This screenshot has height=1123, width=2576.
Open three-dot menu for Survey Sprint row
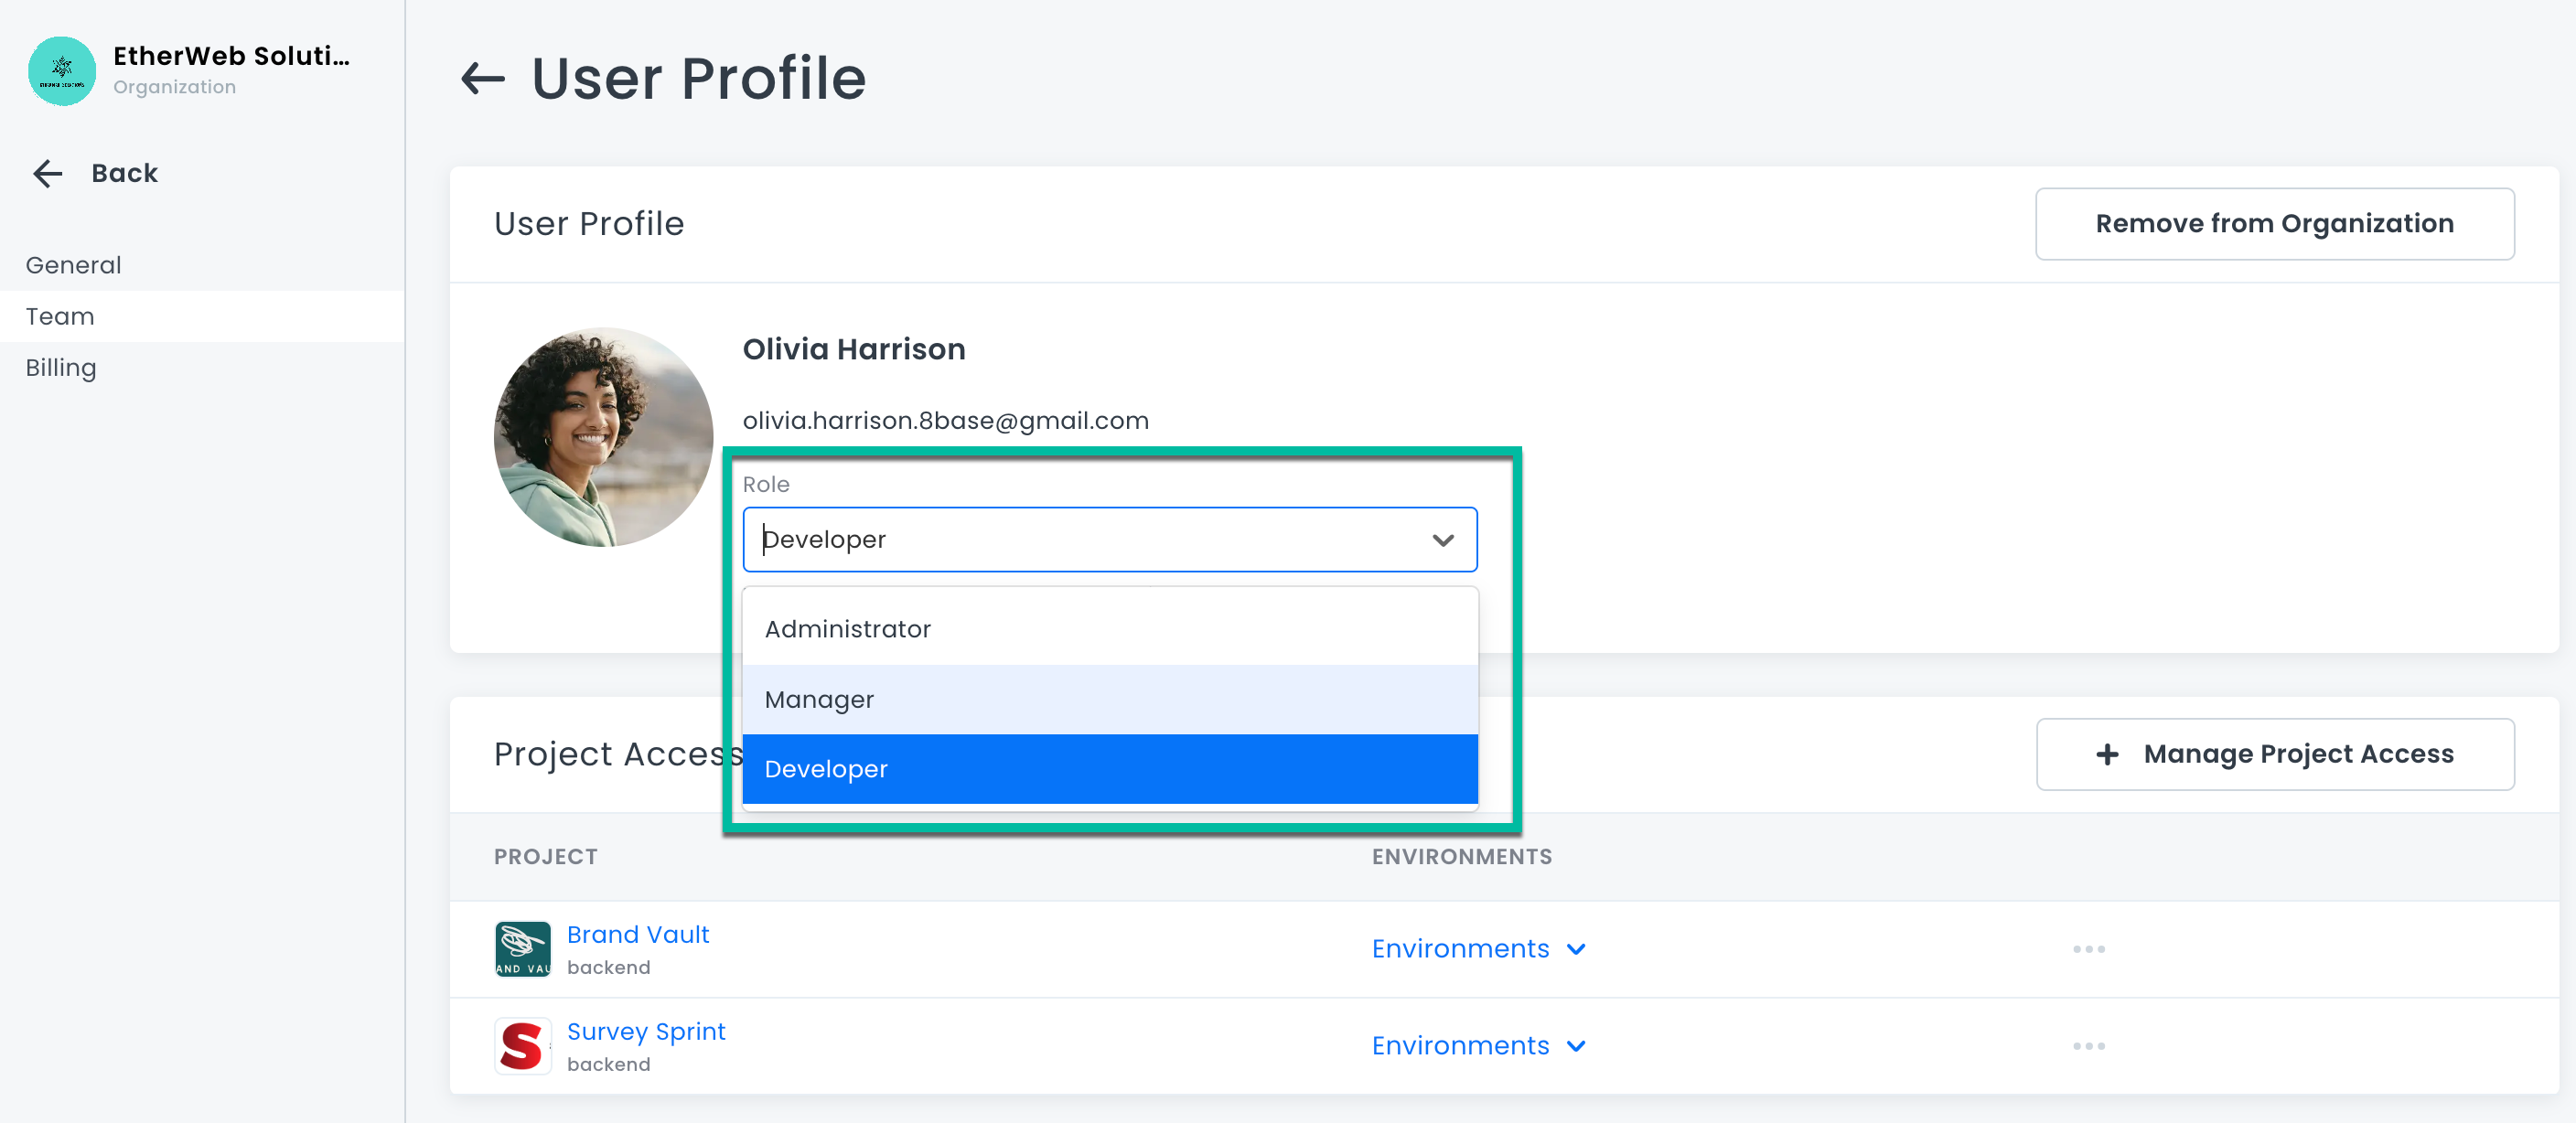[2088, 1045]
